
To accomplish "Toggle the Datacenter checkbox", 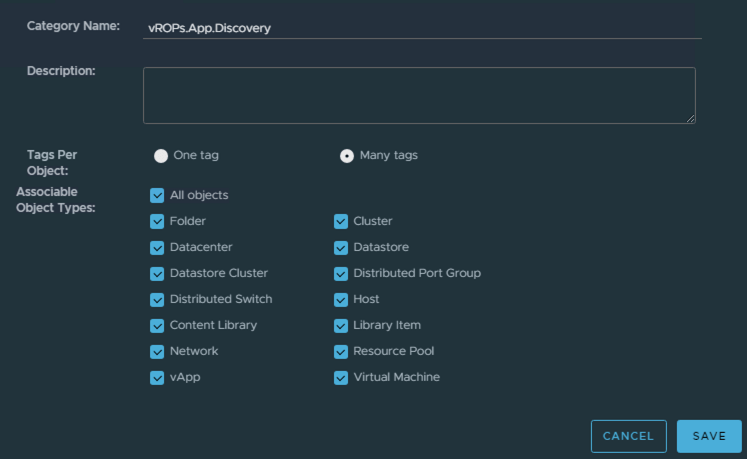I will [157, 247].
